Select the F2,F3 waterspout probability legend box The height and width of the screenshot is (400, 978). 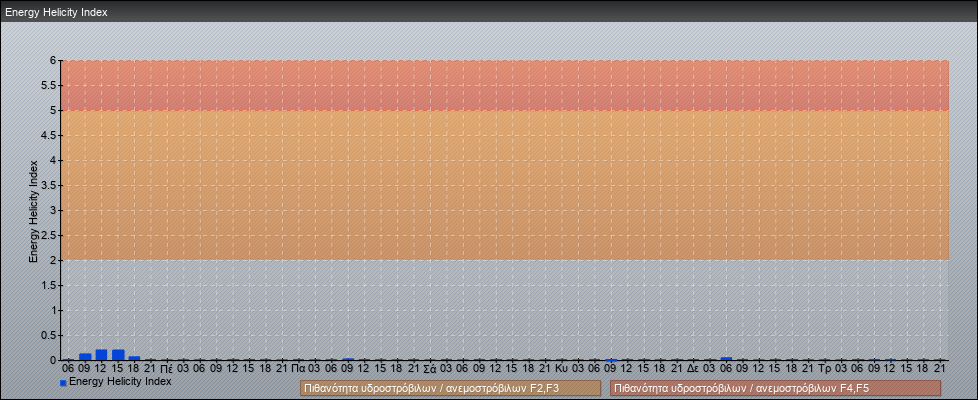click(x=450, y=388)
